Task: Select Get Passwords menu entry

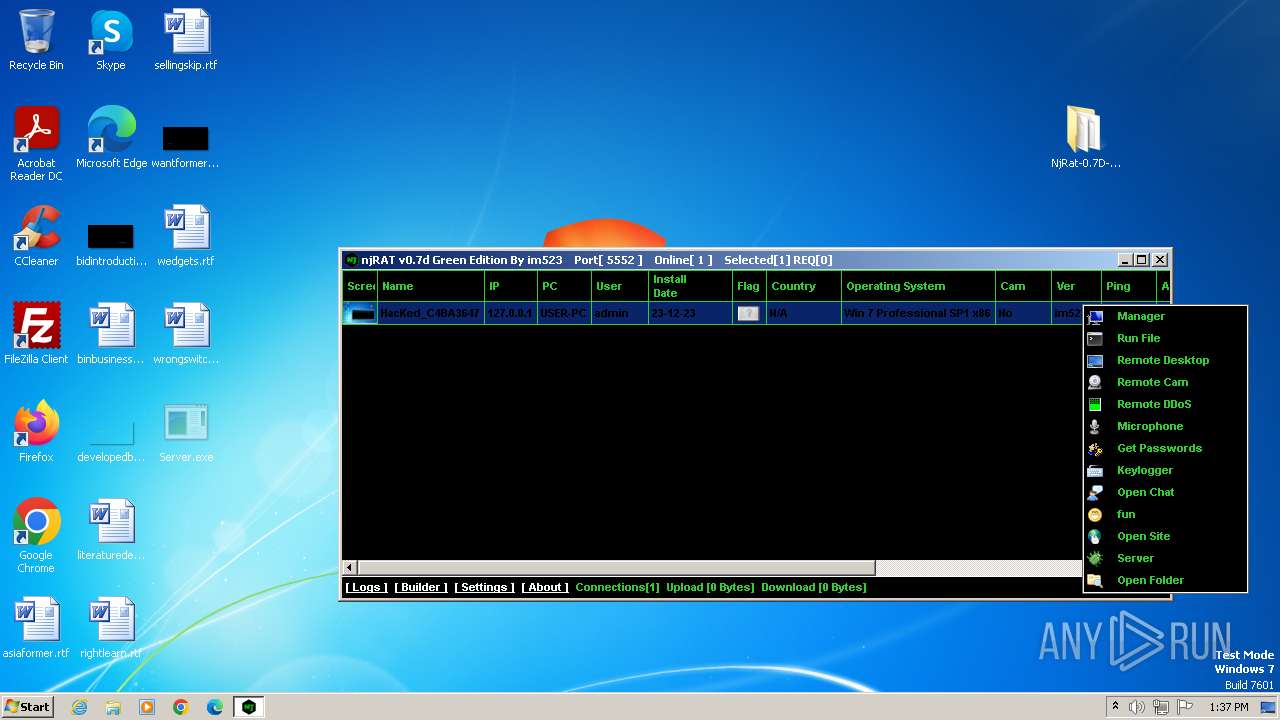Action: click(1166, 448)
